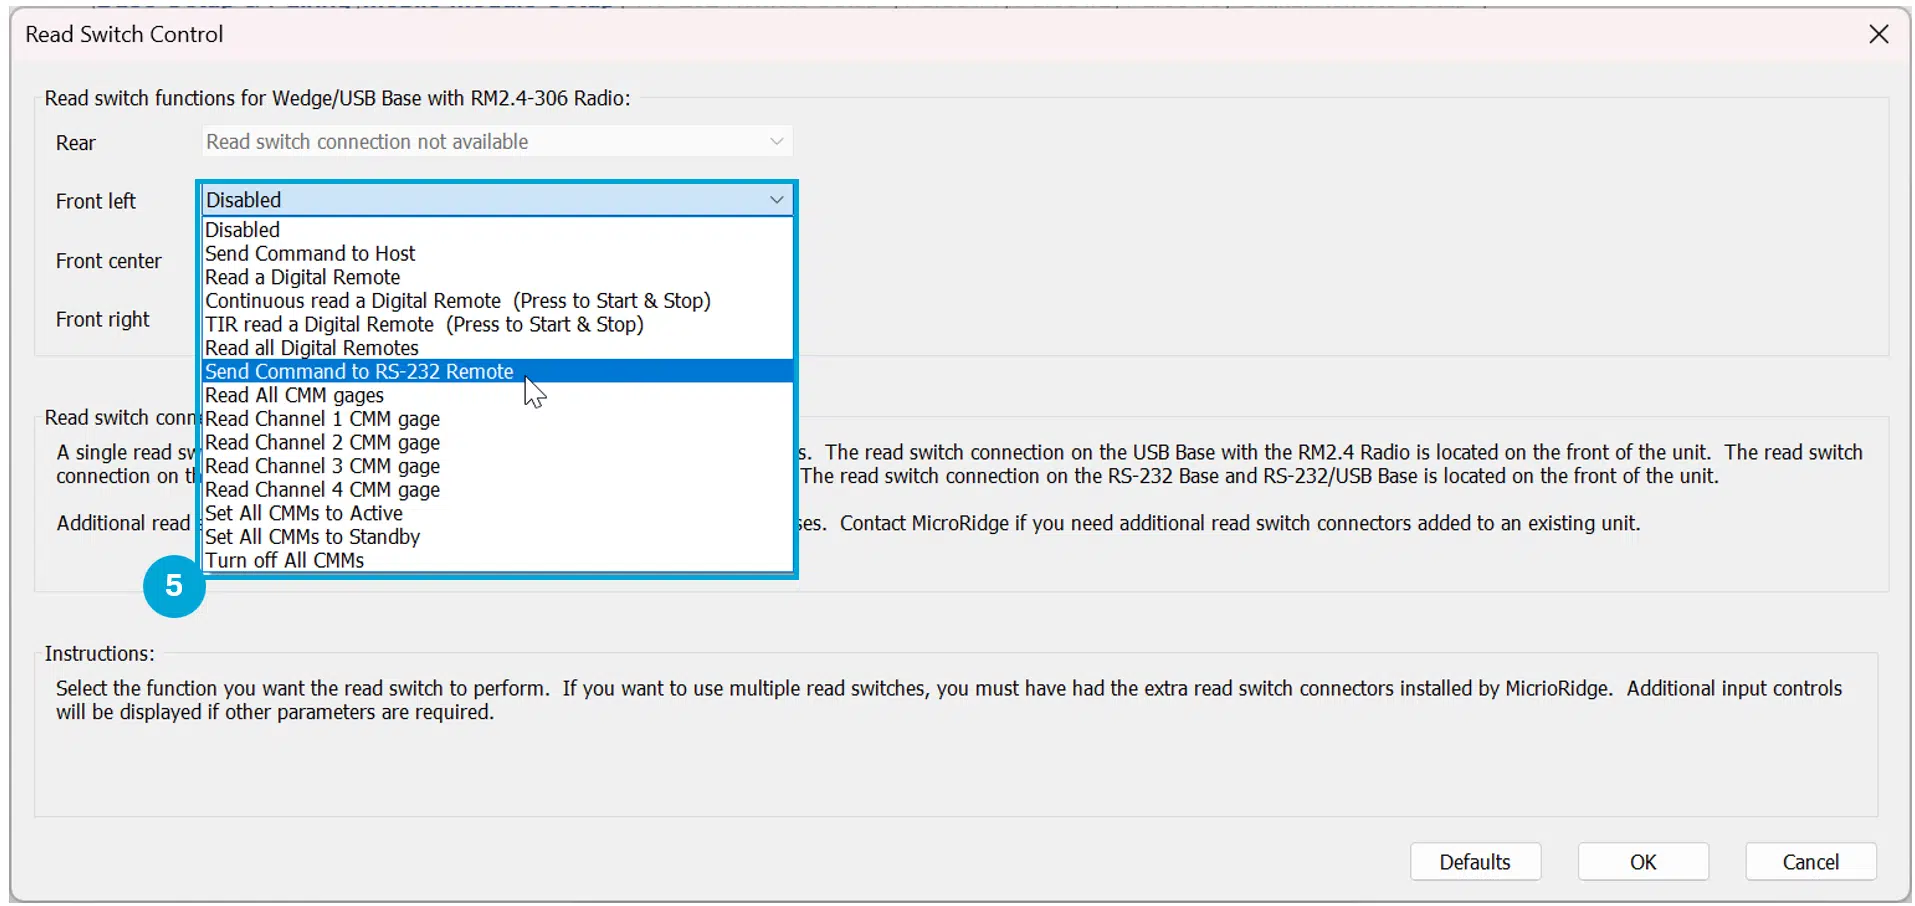The image size is (1915, 906).
Task: Select 'Disabled' option in the dropdown list
Action: coord(498,230)
